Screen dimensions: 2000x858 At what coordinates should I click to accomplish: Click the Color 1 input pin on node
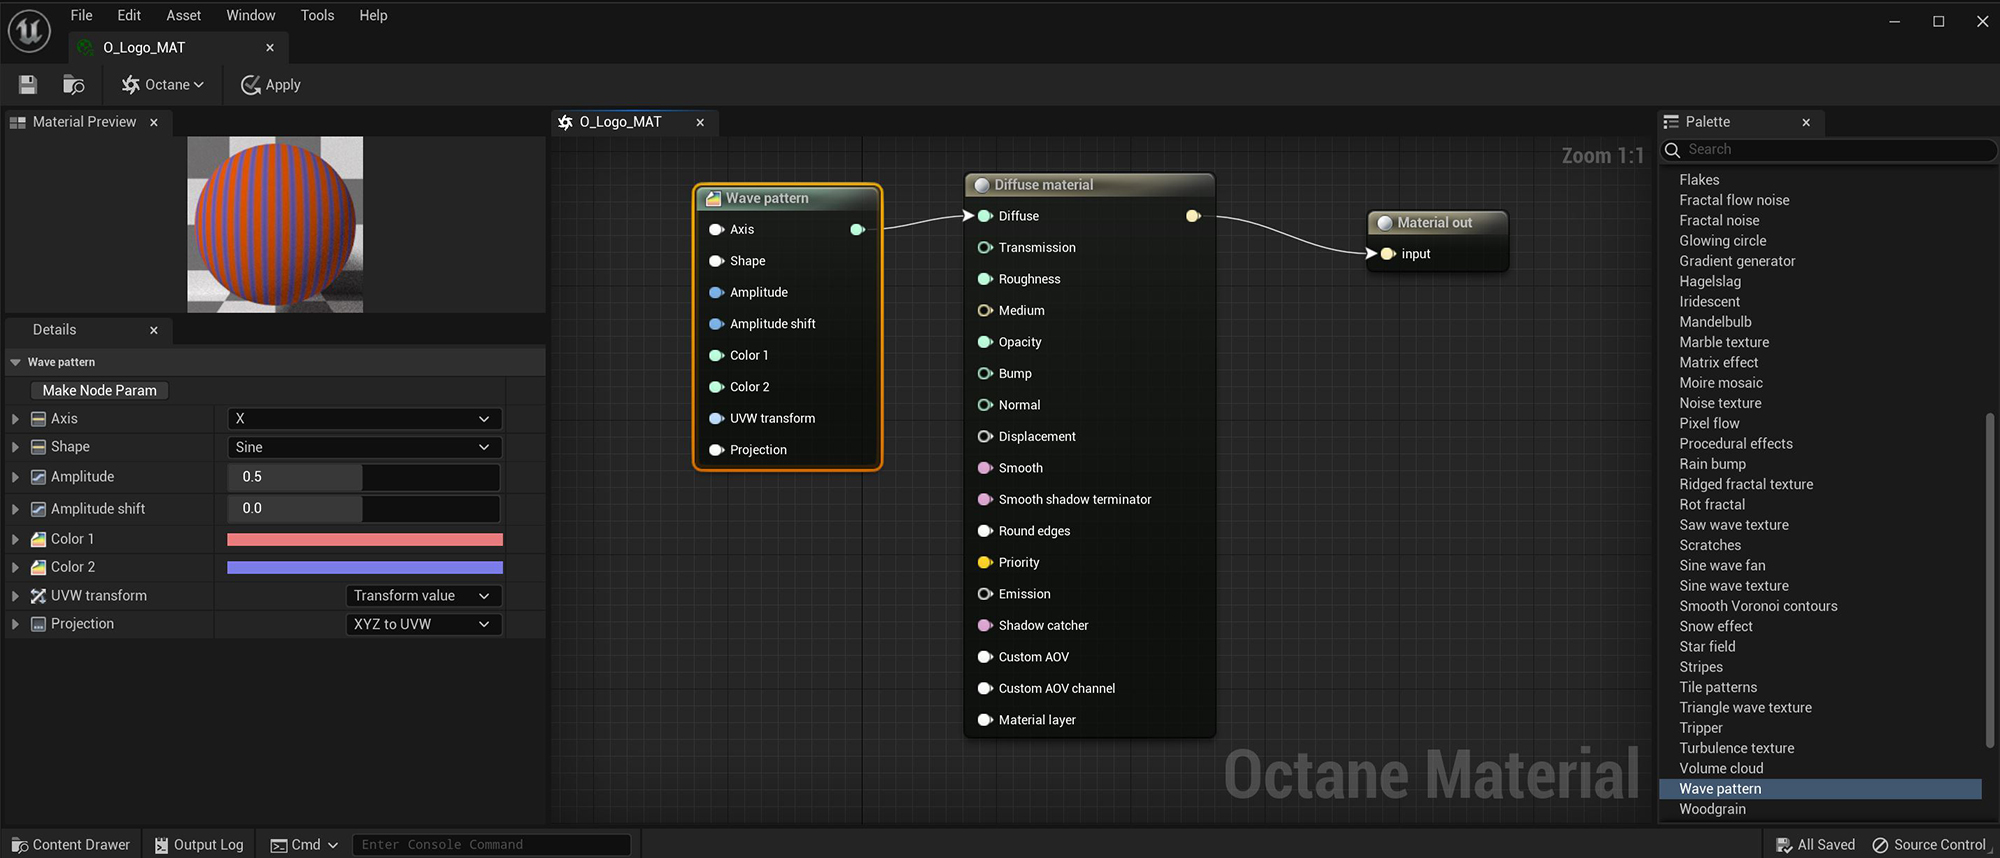[716, 356]
